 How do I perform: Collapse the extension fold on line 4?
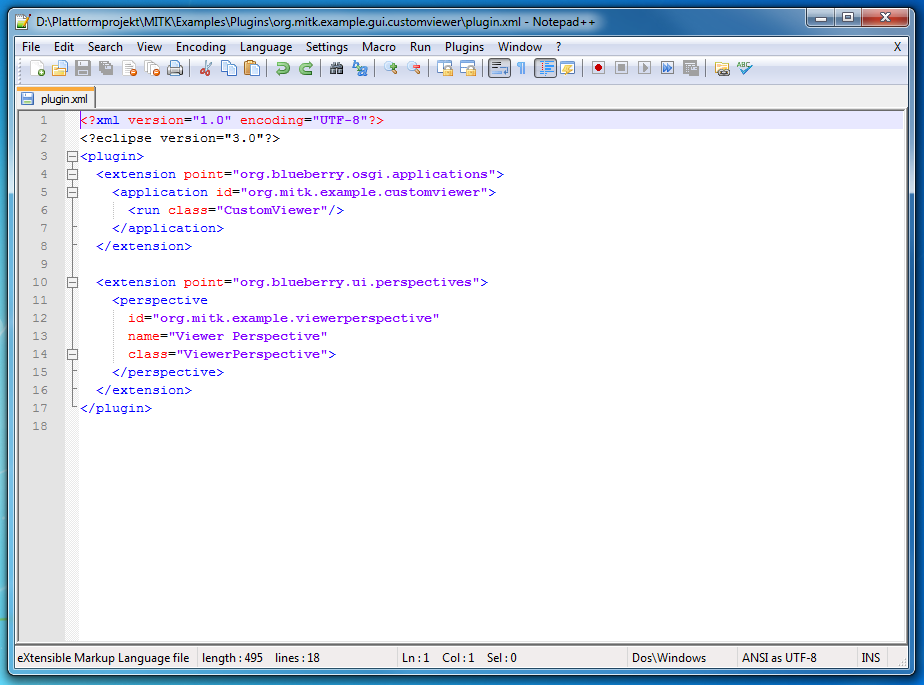[72, 174]
